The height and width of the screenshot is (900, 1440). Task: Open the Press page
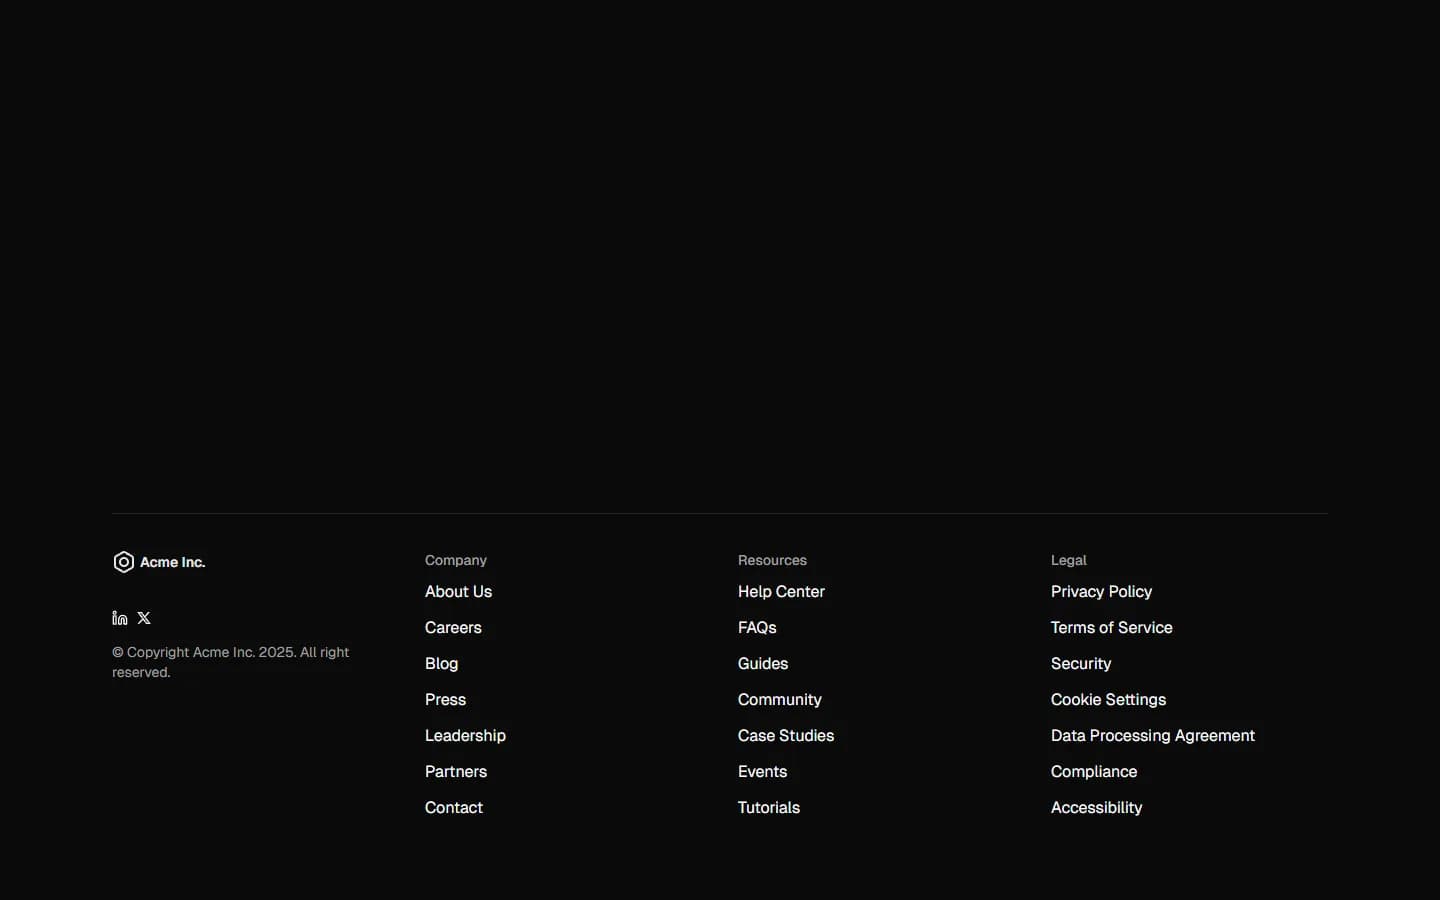(x=444, y=699)
